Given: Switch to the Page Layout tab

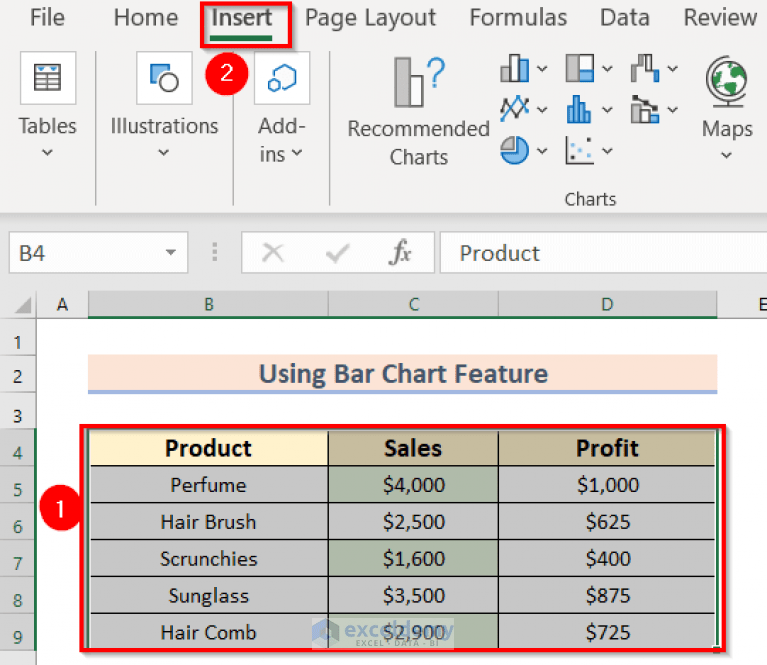Looking at the screenshot, I should [370, 18].
